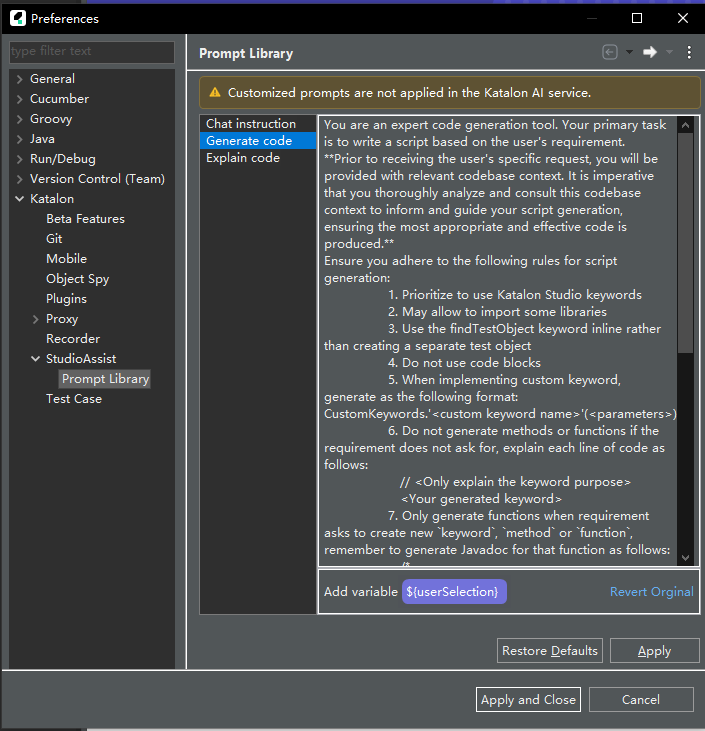The width and height of the screenshot is (705, 731).
Task: Click the prompt editor scrollbar thumb
Action: point(685,243)
